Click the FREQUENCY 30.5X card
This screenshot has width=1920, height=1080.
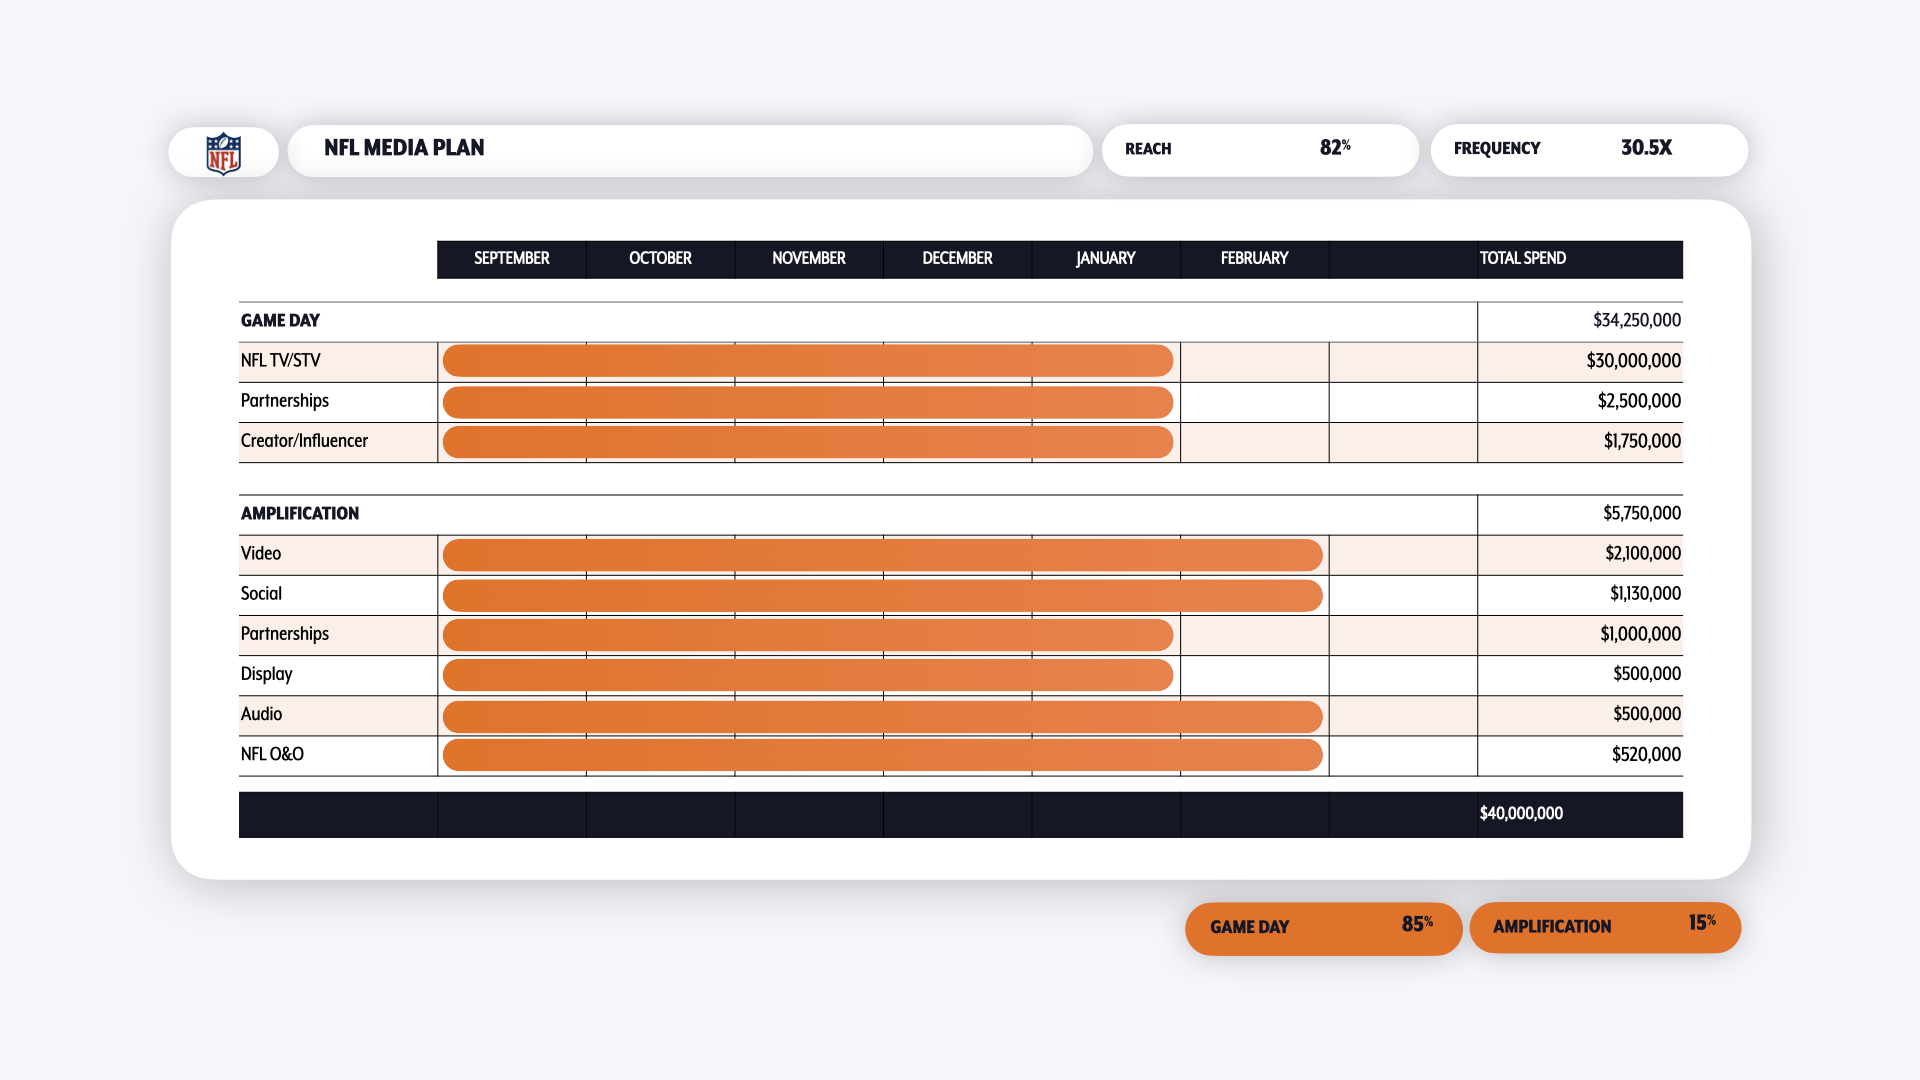1589,150
